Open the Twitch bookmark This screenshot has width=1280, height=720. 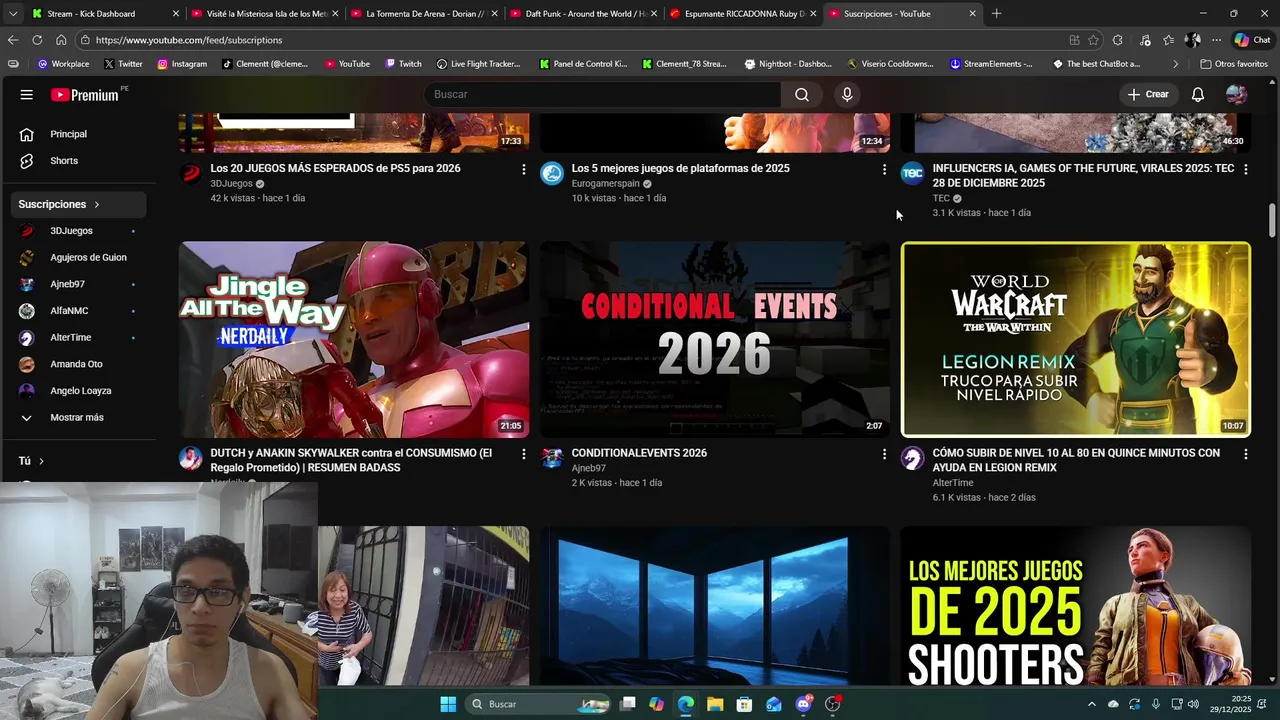(404, 64)
